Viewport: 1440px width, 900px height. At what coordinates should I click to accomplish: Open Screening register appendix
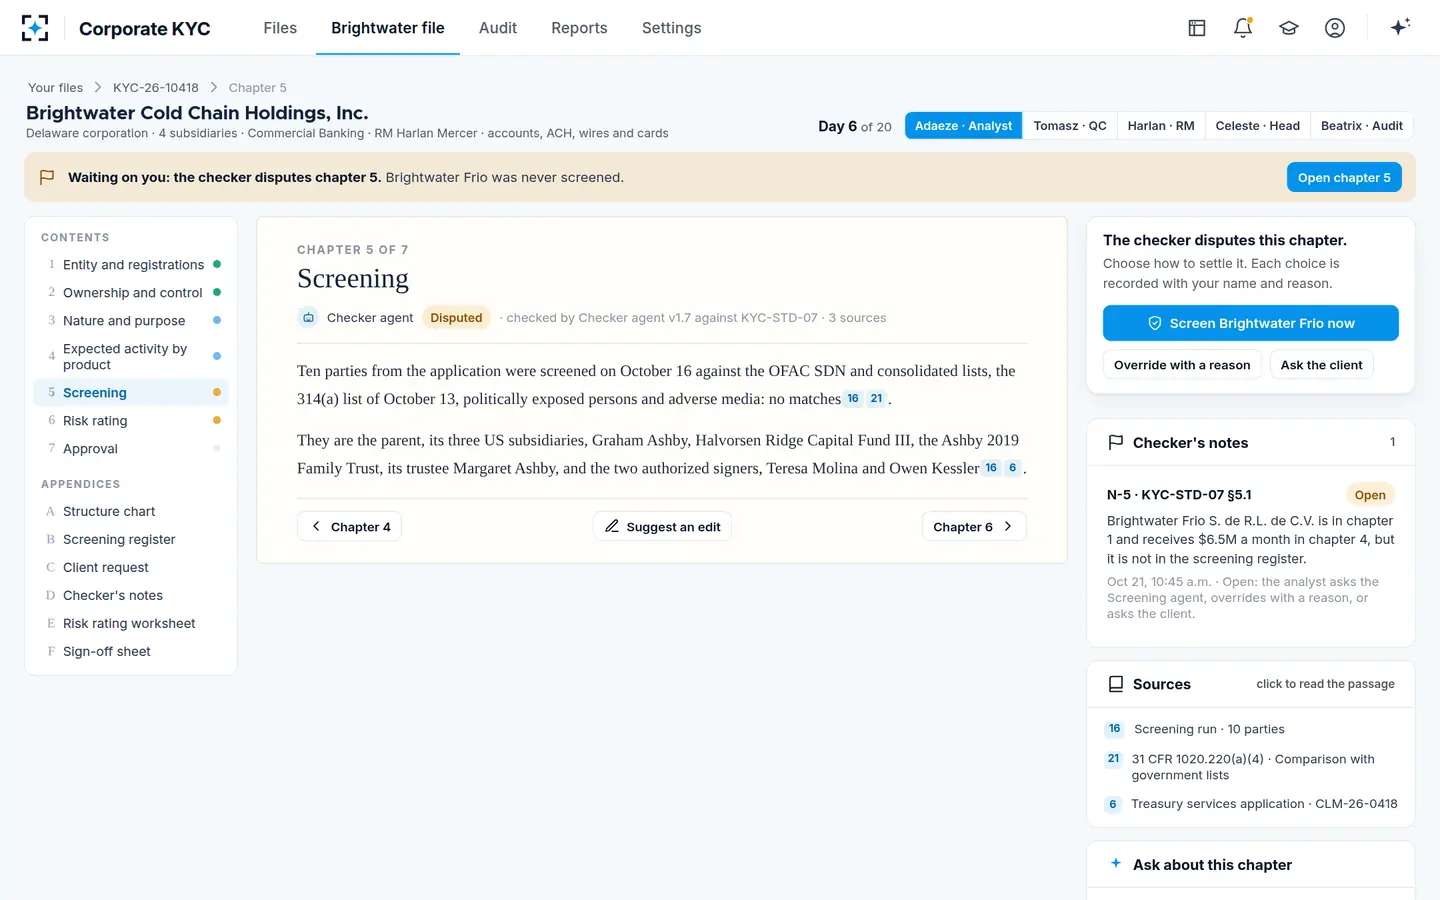tap(131, 539)
